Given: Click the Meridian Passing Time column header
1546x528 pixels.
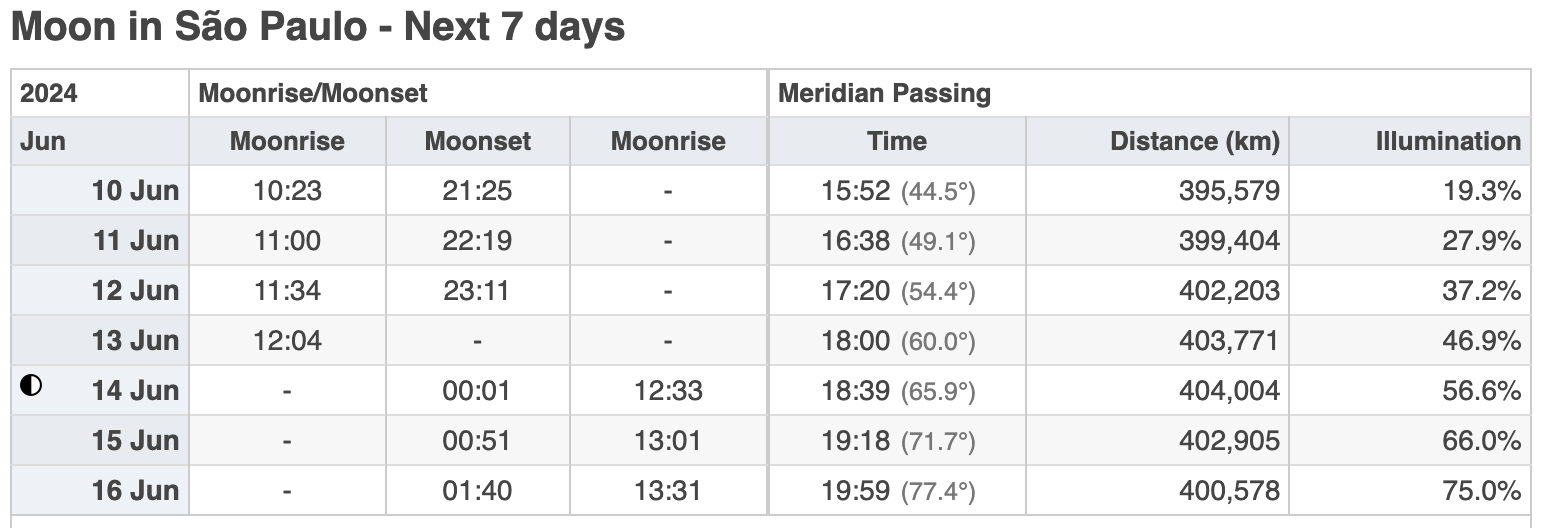Looking at the screenshot, I should pyautogui.click(x=897, y=141).
